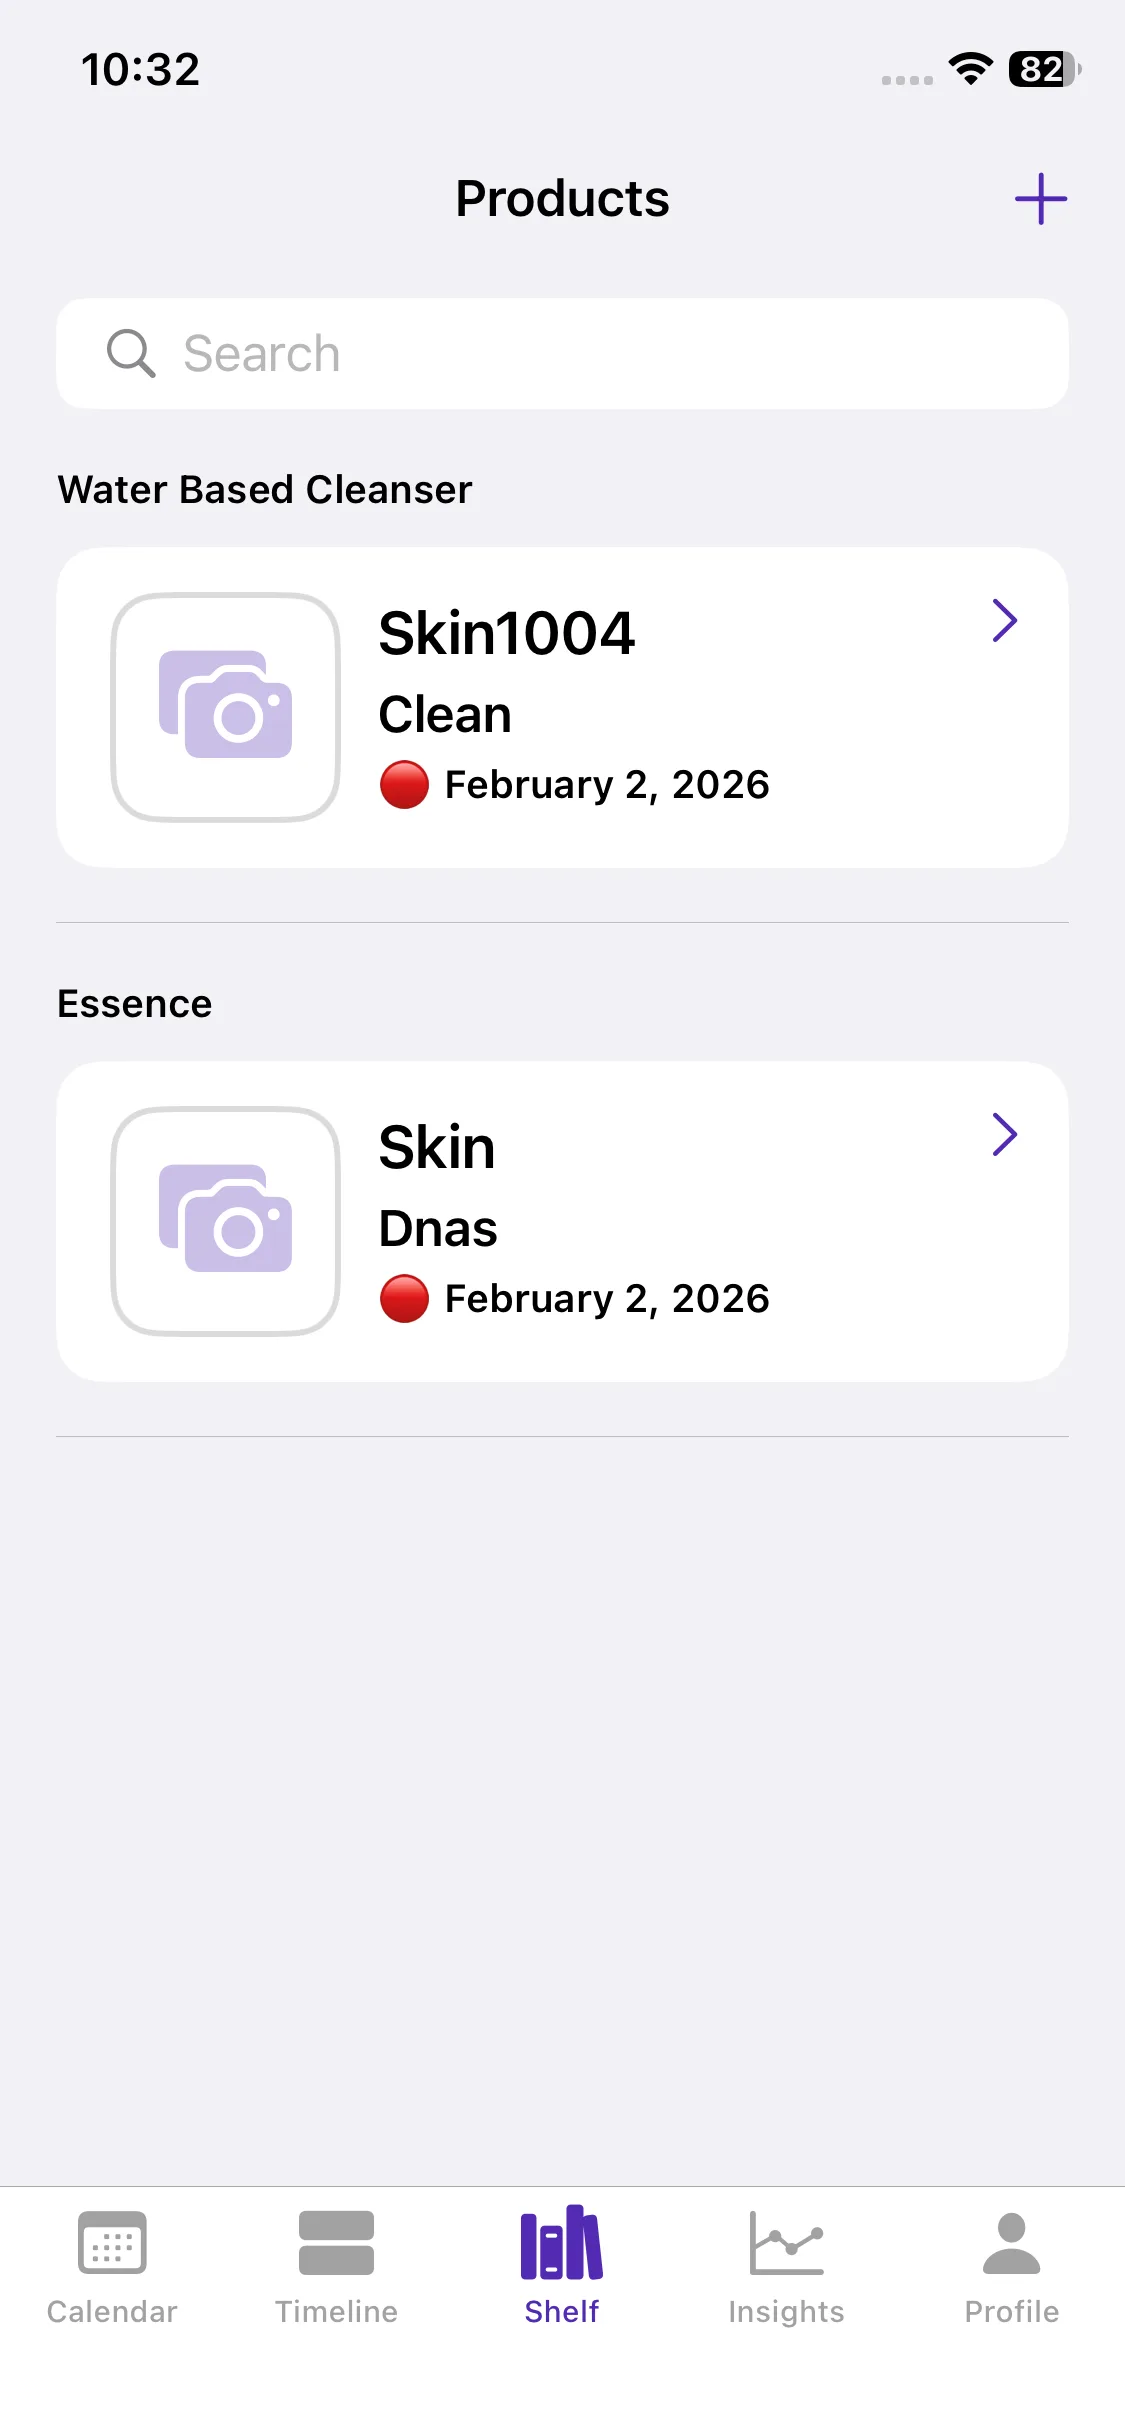Open the Timeline tab icon
This screenshot has width=1125, height=2436.
coord(336,2243)
